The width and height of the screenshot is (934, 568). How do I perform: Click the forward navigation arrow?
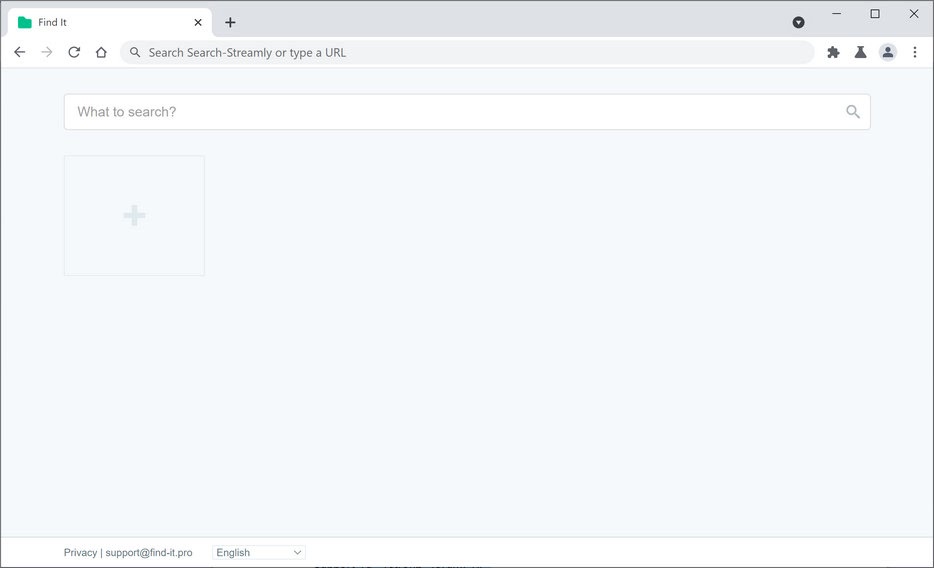[x=46, y=52]
